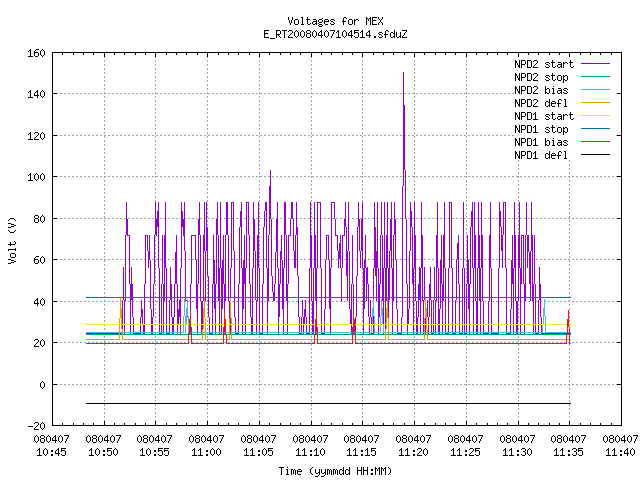This screenshot has width=640, height=480.
Task: Select the filename E_RT20080407104514.sfduZ
Action: [x=335, y=34]
